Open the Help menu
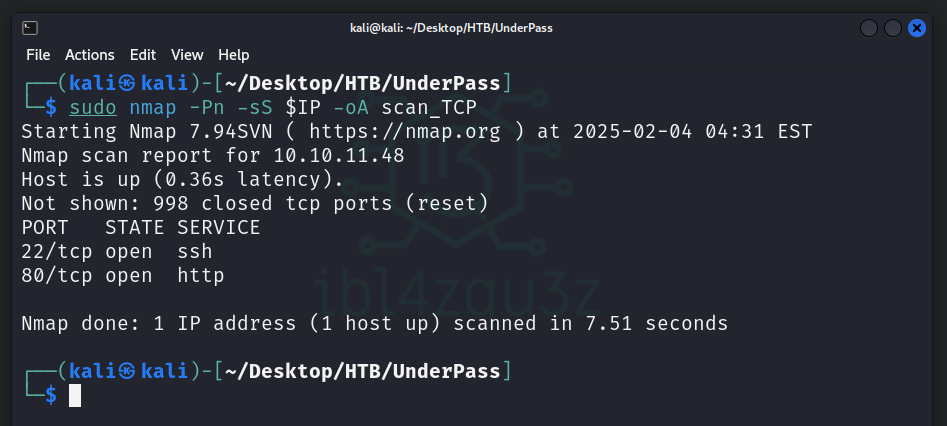Image resolution: width=947 pixels, height=426 pixels. [x=234, y=54]
